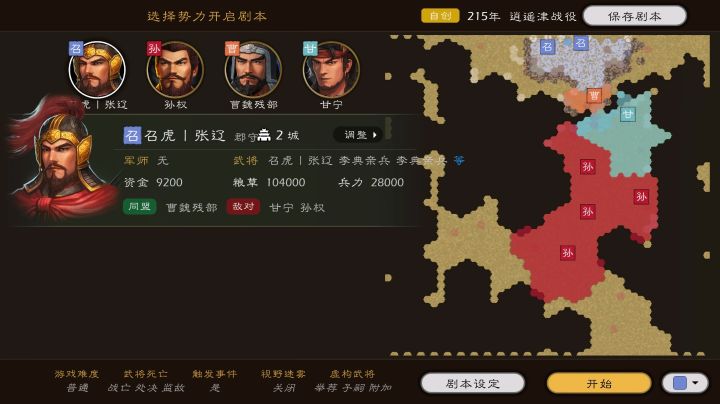Expand the 调整 adjust arrow button
This screenshot has width=720, height=404.
click(x=359, y=135)
